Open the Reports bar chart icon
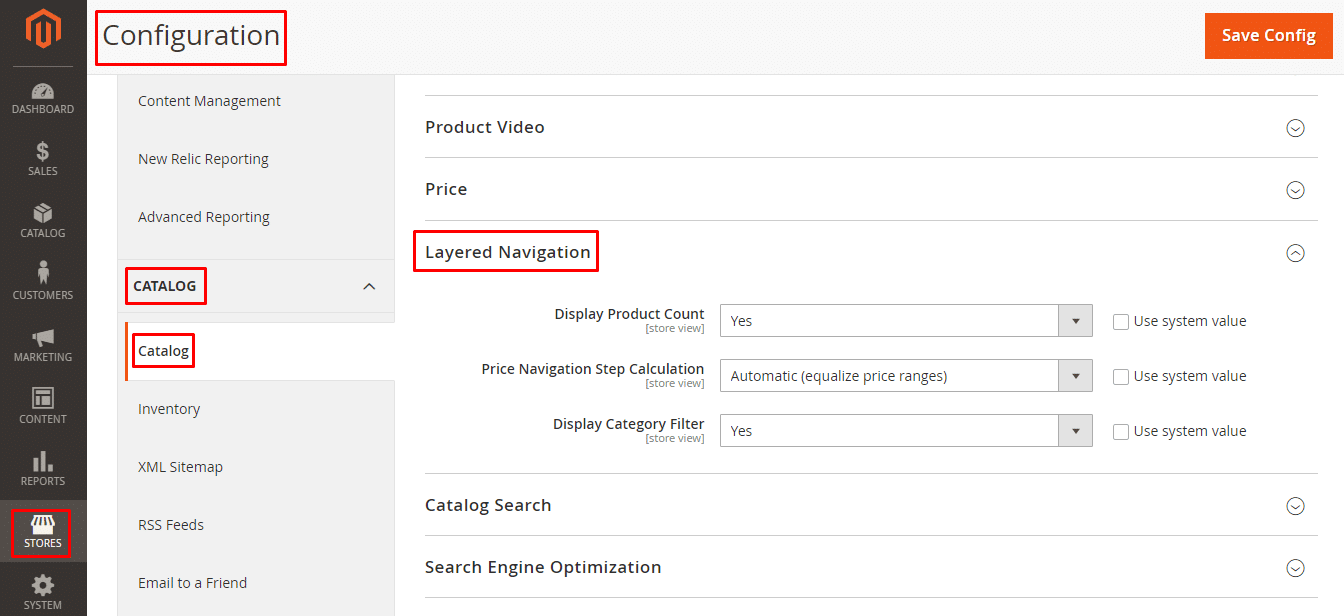 point(43,461)
